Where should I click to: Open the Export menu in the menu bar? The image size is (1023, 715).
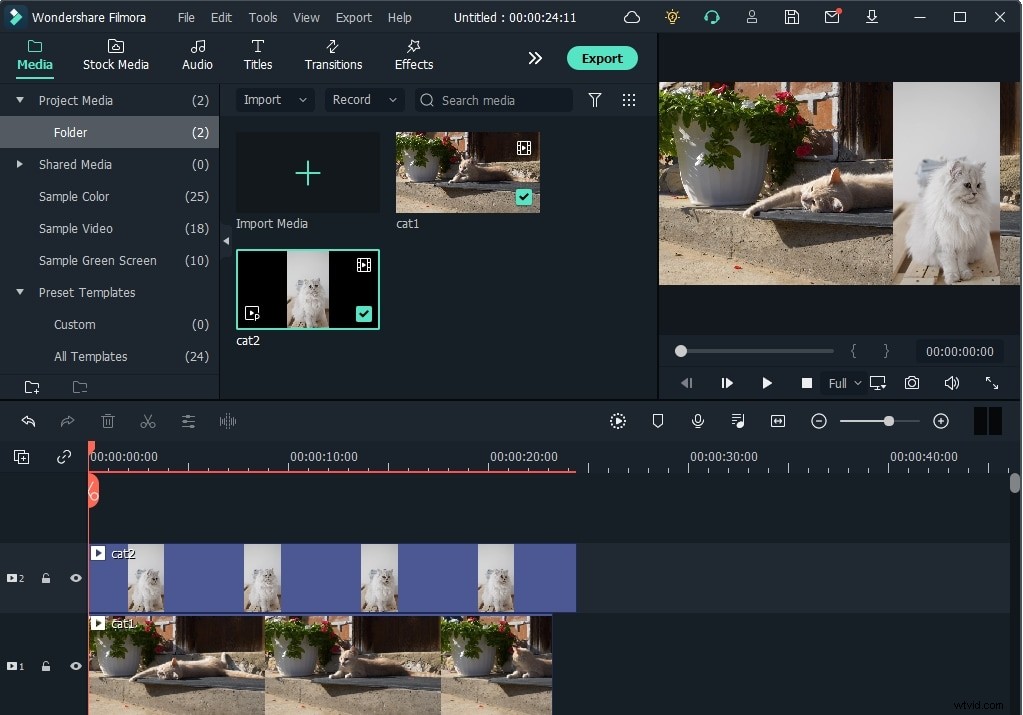[353, 17]
